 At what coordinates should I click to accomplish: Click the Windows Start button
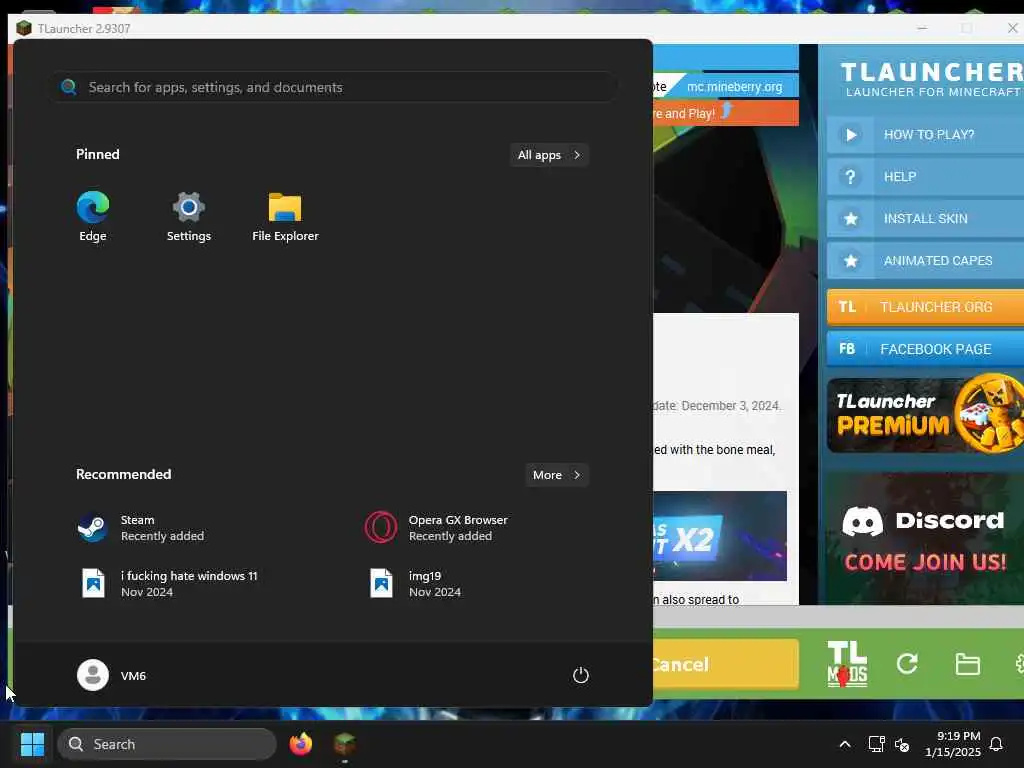[32, 744]
